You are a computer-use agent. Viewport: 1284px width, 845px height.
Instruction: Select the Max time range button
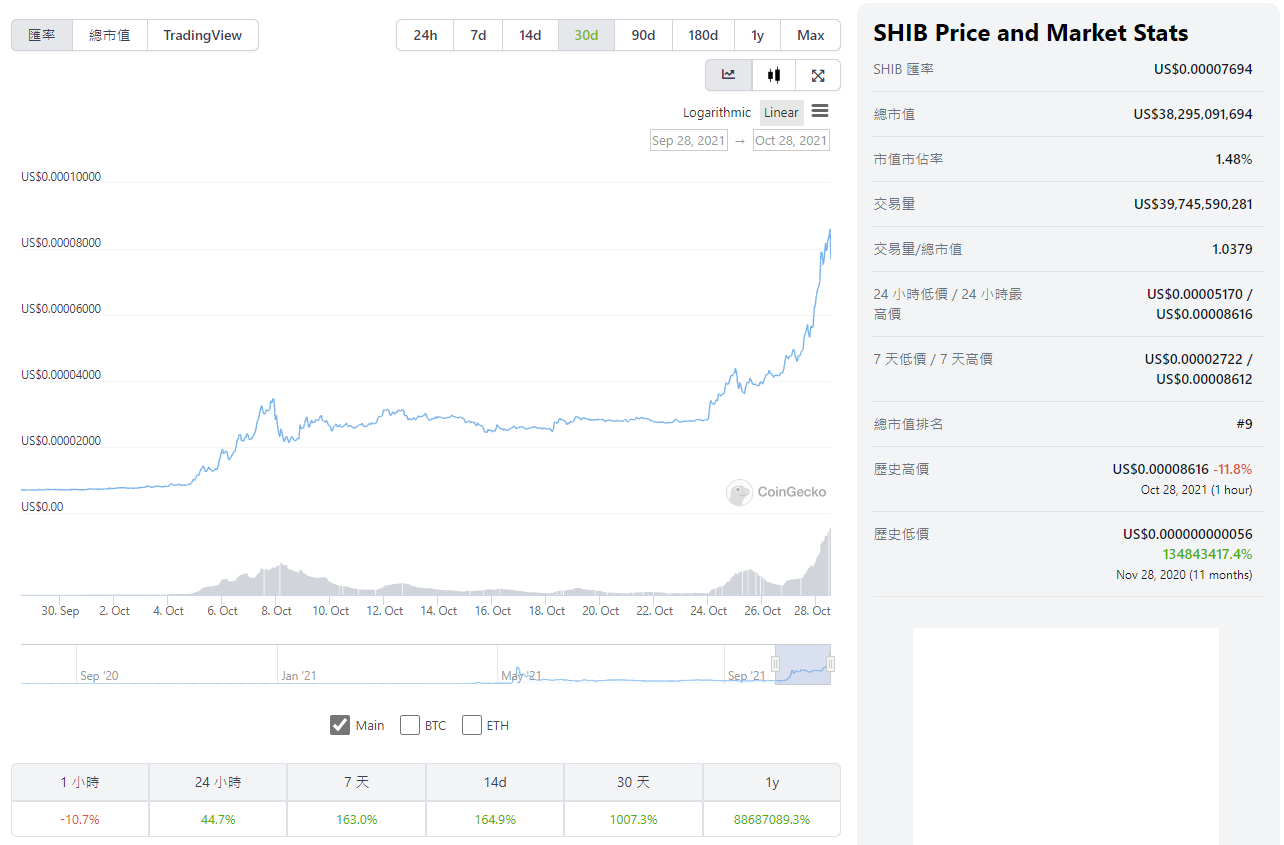(x=811, y=35)
